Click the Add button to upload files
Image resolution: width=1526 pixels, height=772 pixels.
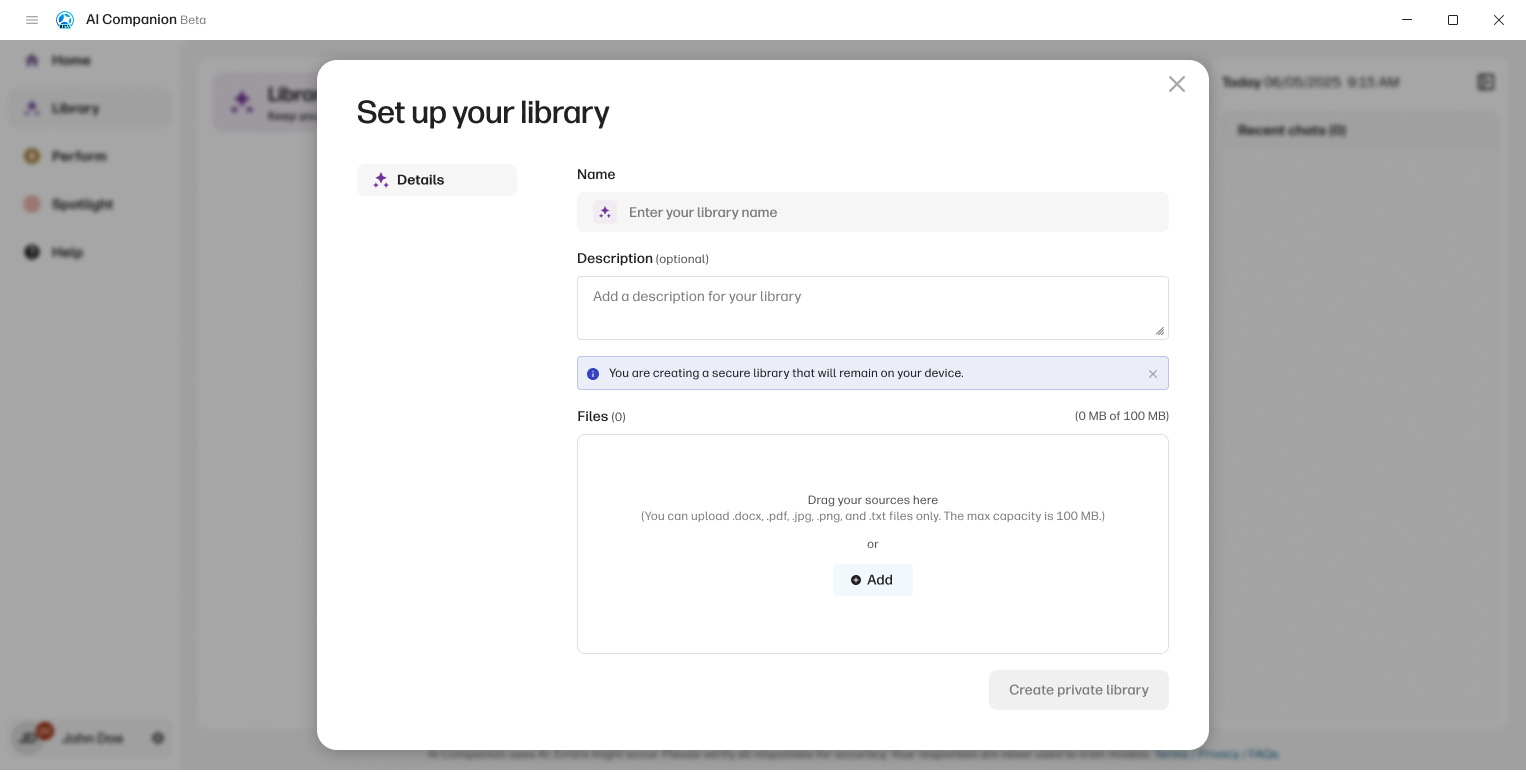tap(873, 580)
